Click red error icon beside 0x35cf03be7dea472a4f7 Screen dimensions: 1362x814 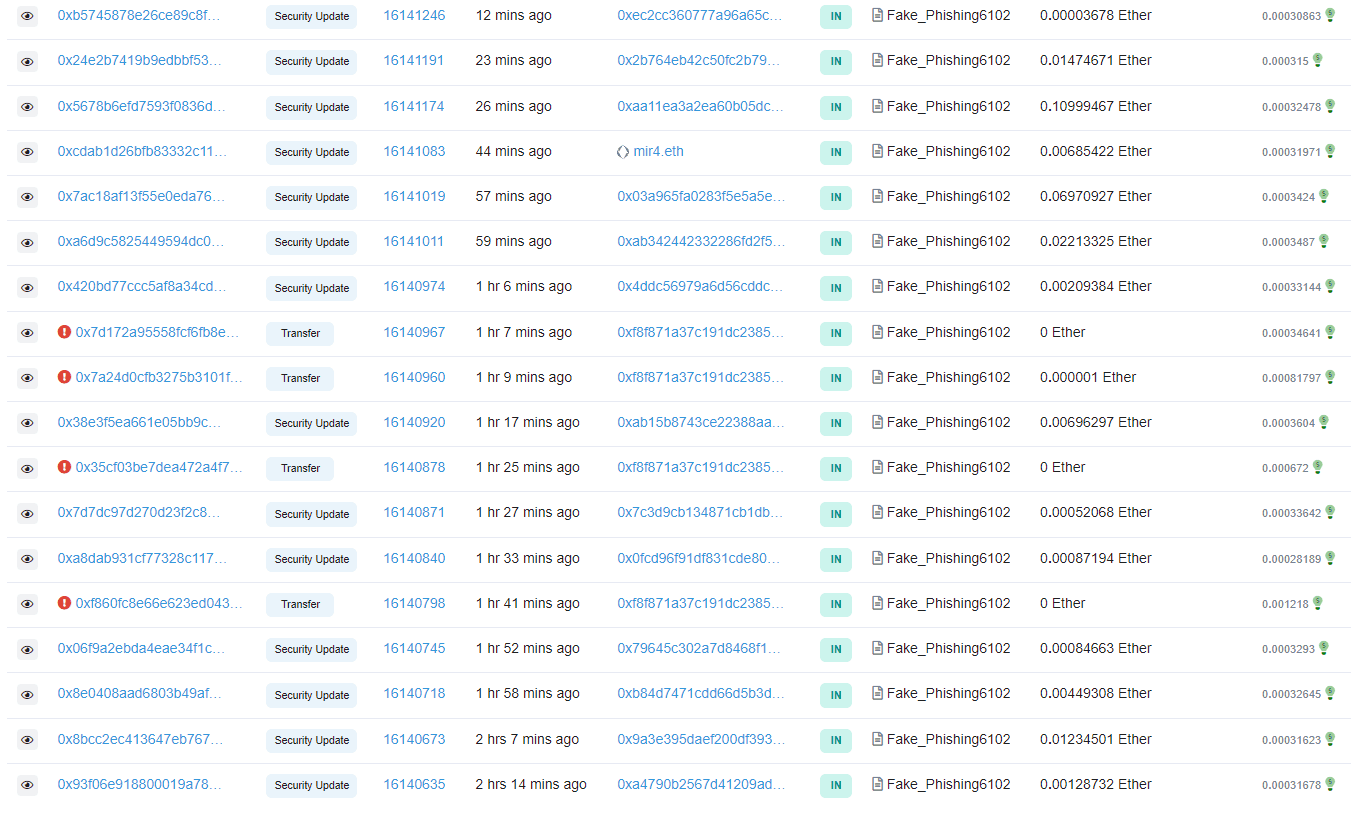click(65, 467)
